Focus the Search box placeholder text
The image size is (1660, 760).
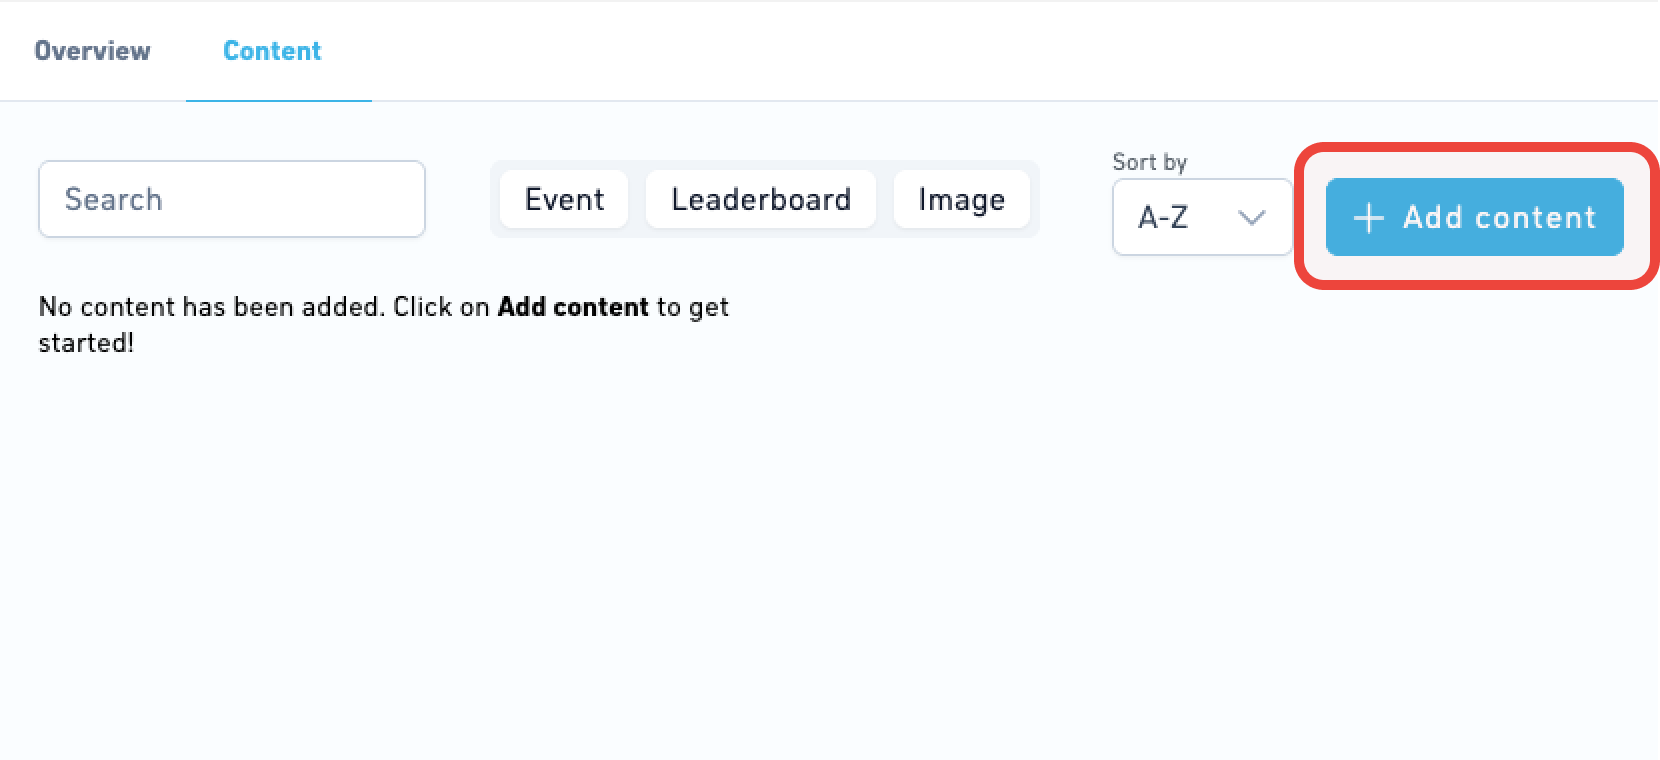click(113, 199)
